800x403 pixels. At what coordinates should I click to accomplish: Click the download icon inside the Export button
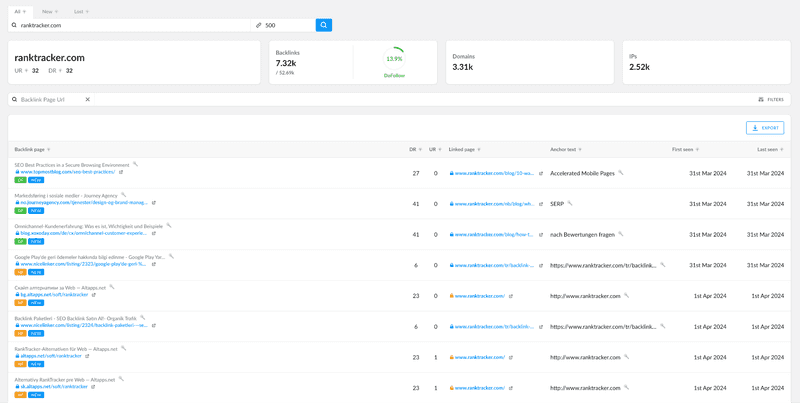(x=755, y=128)
